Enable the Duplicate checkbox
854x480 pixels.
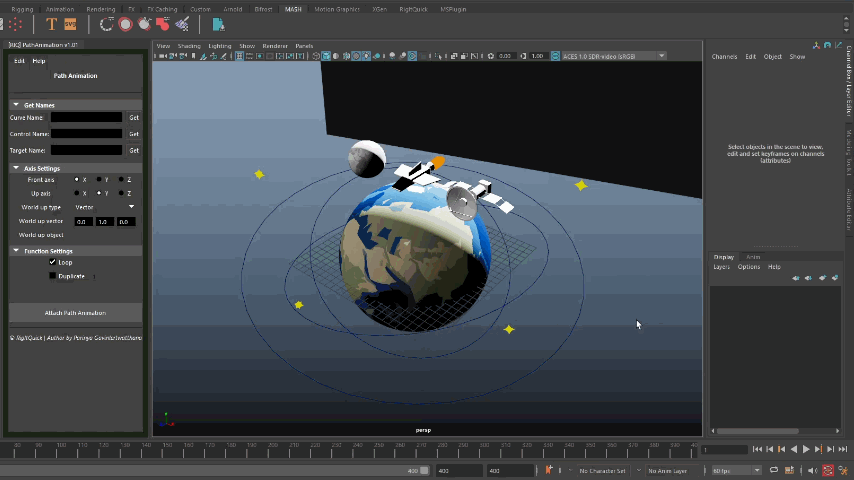coord(52,276)
